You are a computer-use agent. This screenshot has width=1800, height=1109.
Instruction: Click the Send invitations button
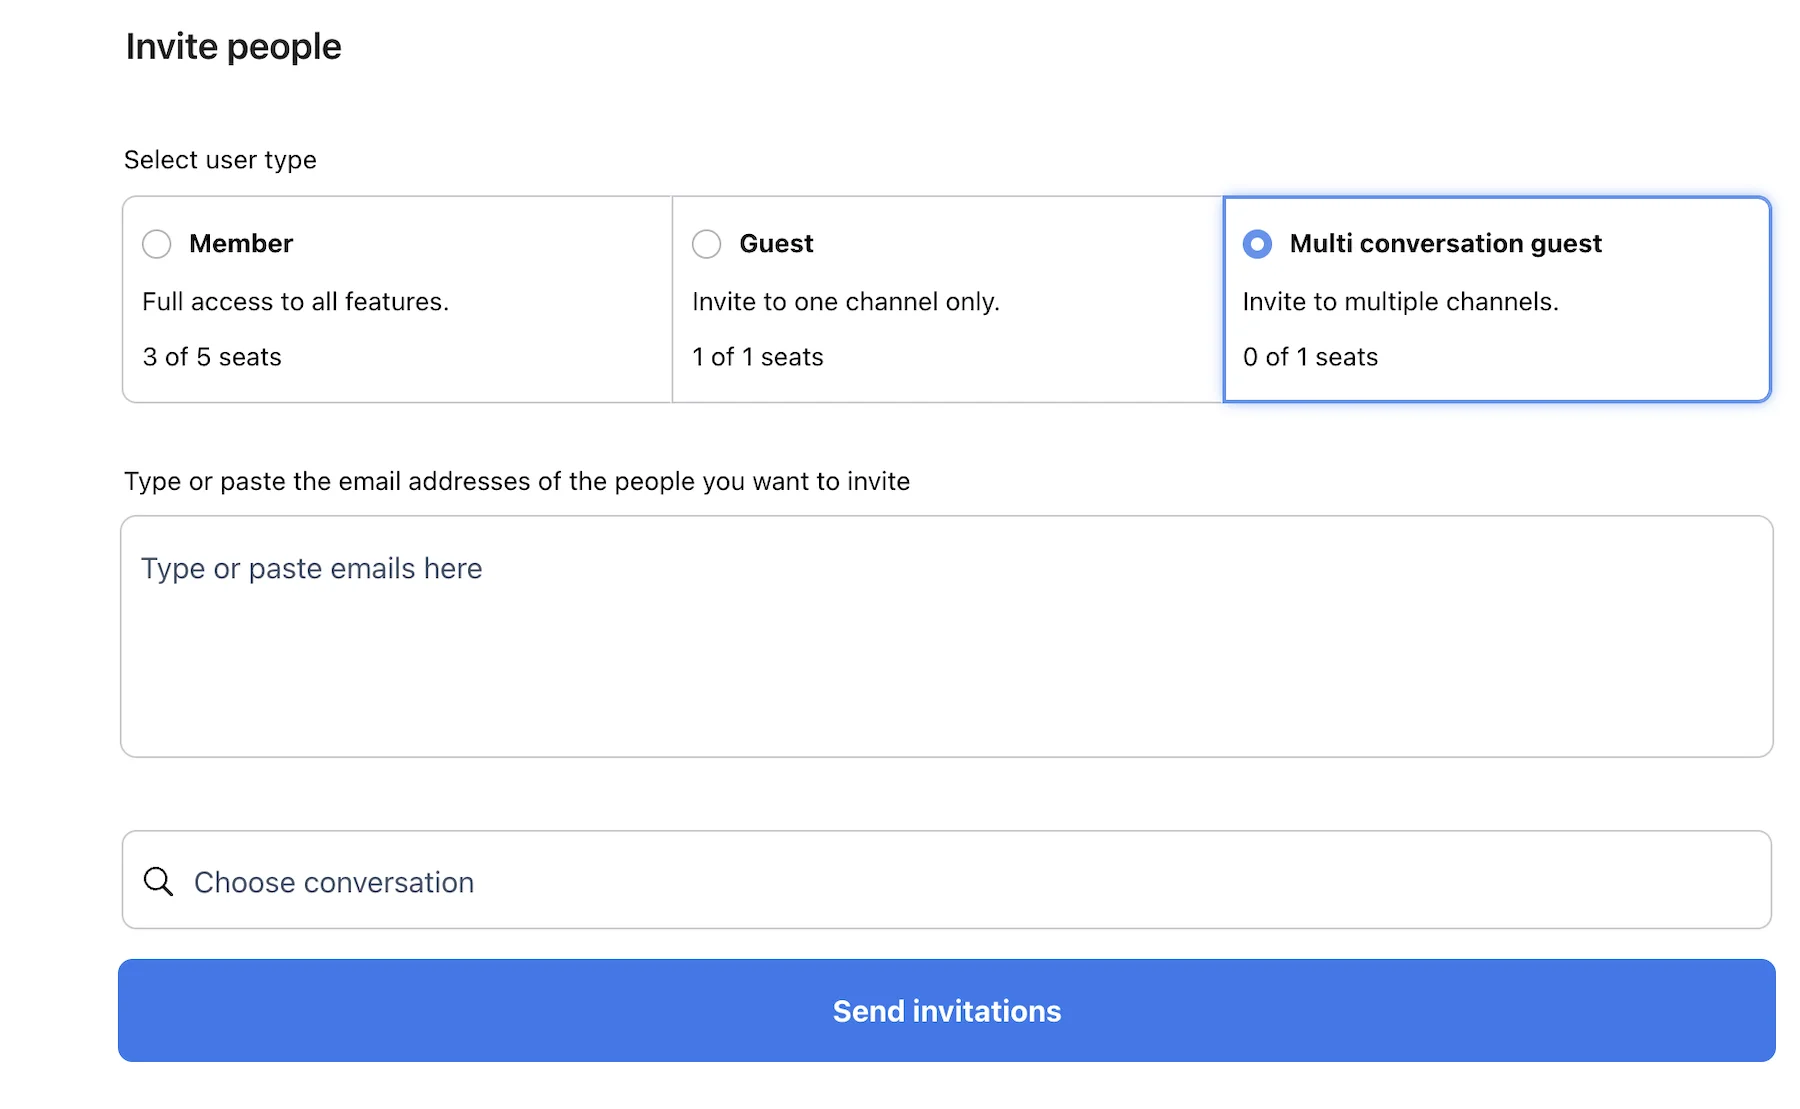(946, 1010)
